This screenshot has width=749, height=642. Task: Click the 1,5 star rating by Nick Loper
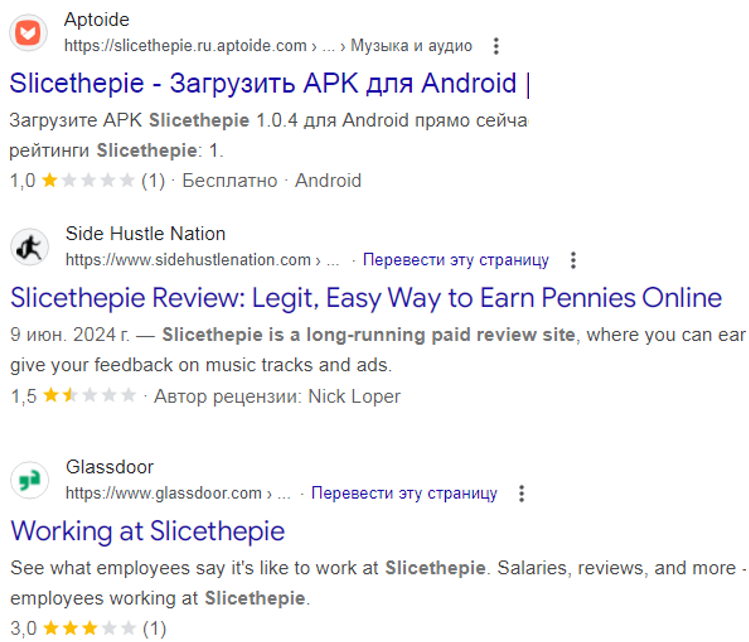(88, 396)
